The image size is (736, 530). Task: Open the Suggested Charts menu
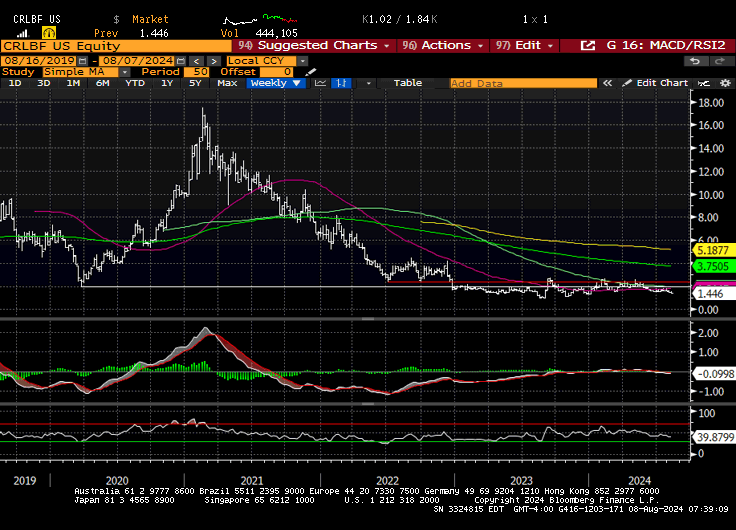[x=314, y=46]
